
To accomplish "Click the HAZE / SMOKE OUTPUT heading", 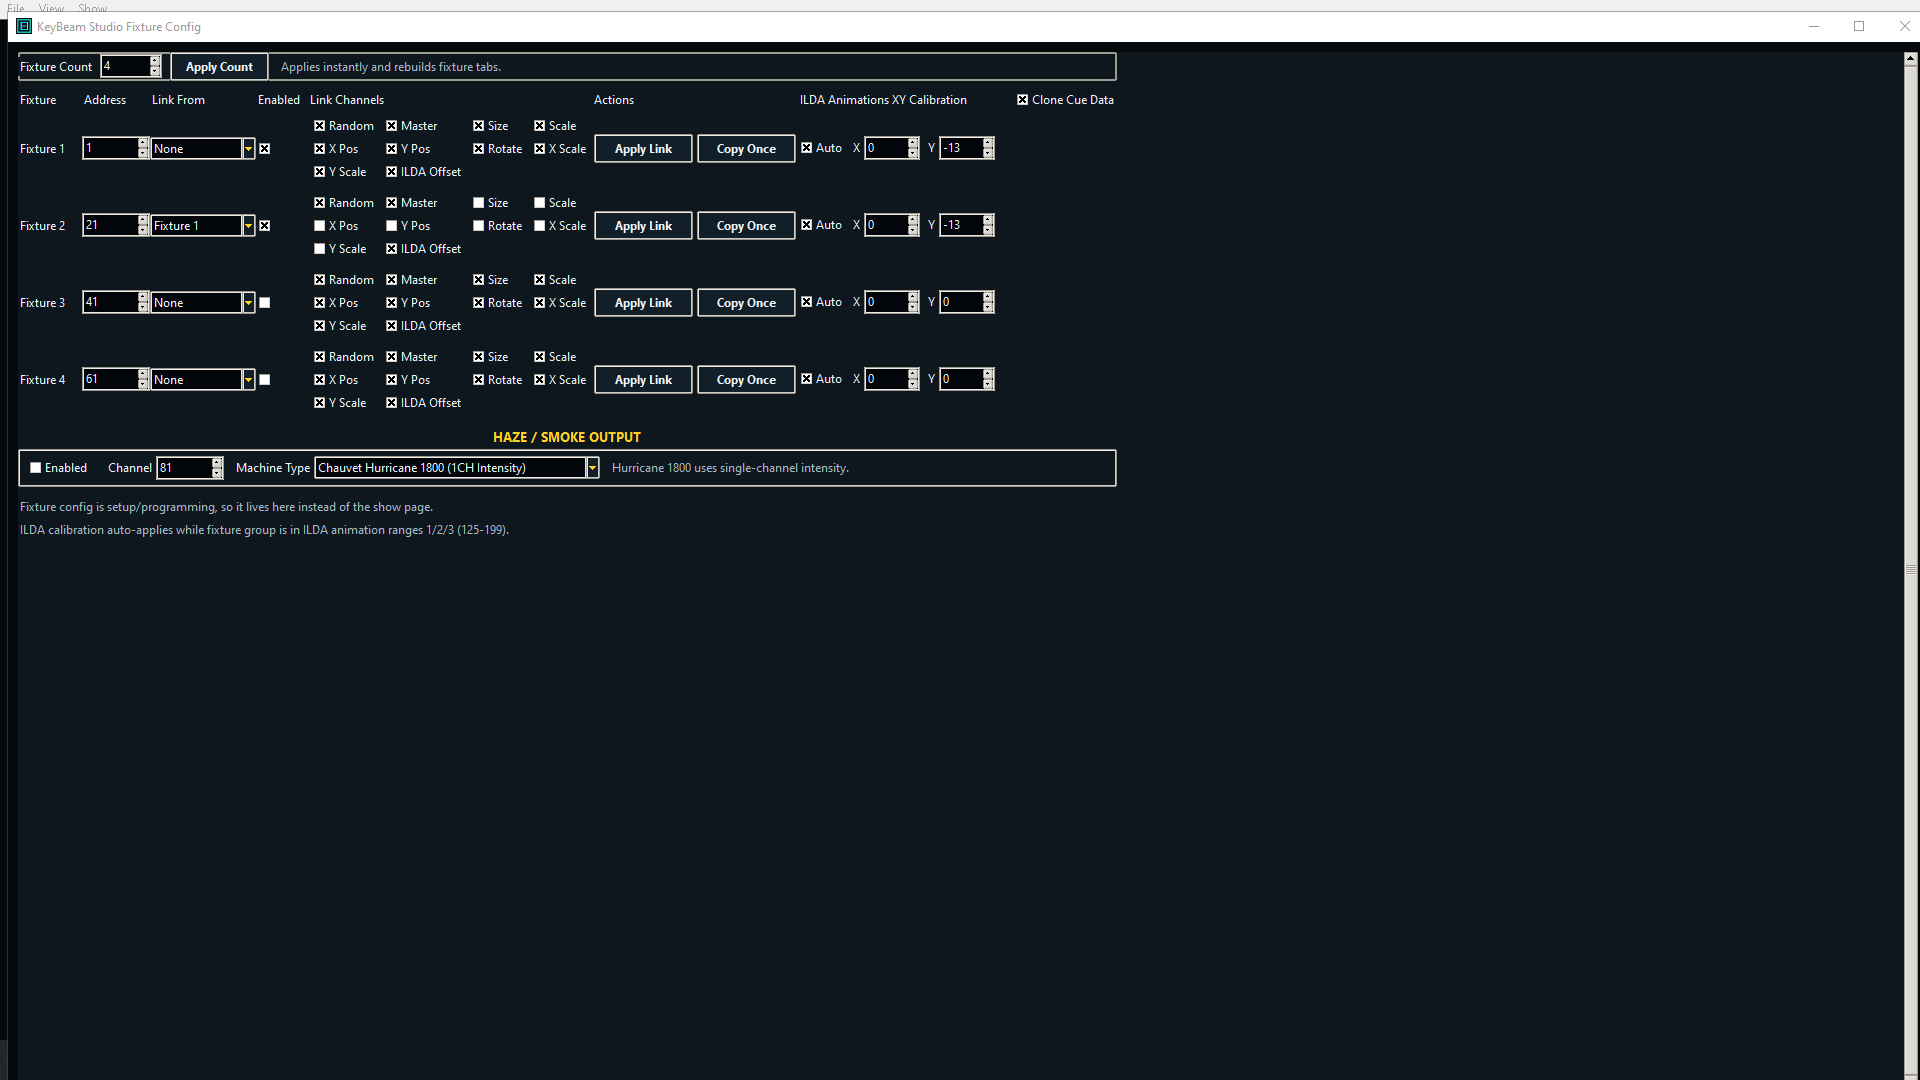I will click(567, 437).
